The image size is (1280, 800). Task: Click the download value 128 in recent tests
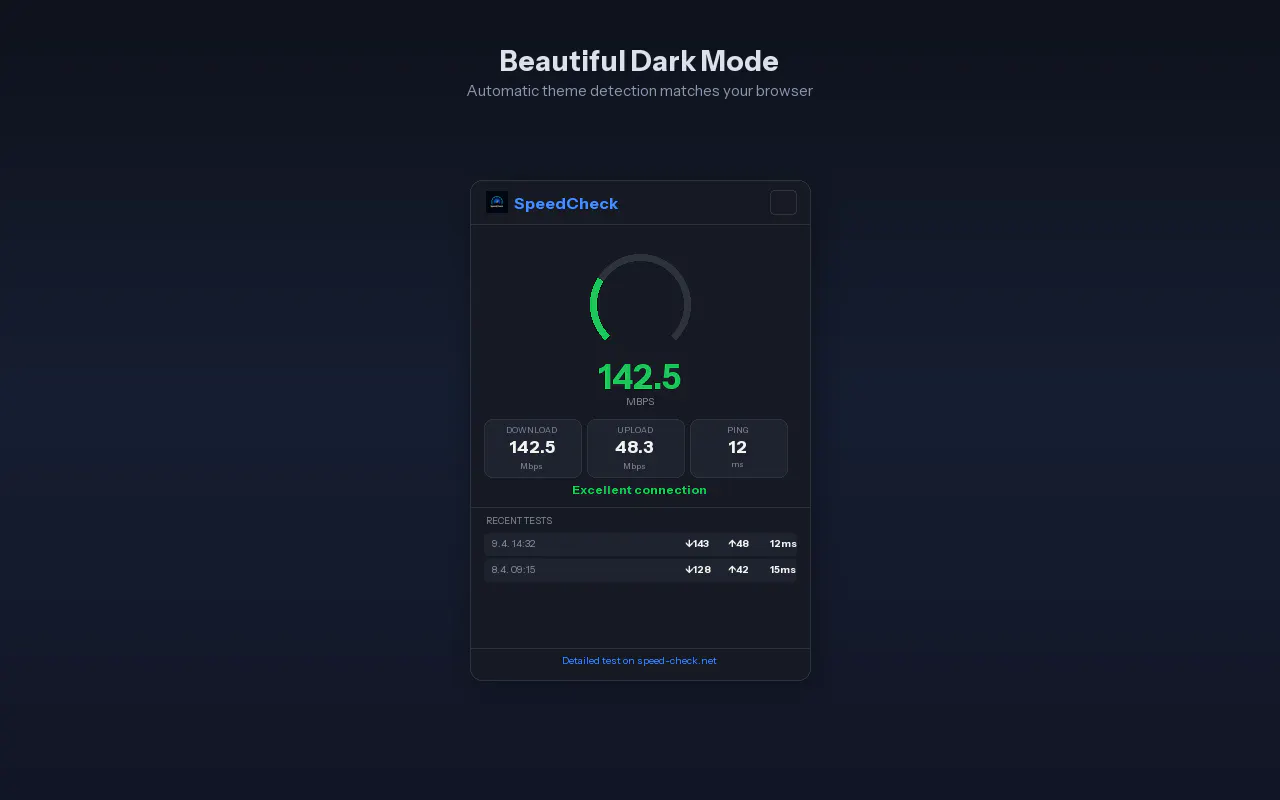point(698,570)
